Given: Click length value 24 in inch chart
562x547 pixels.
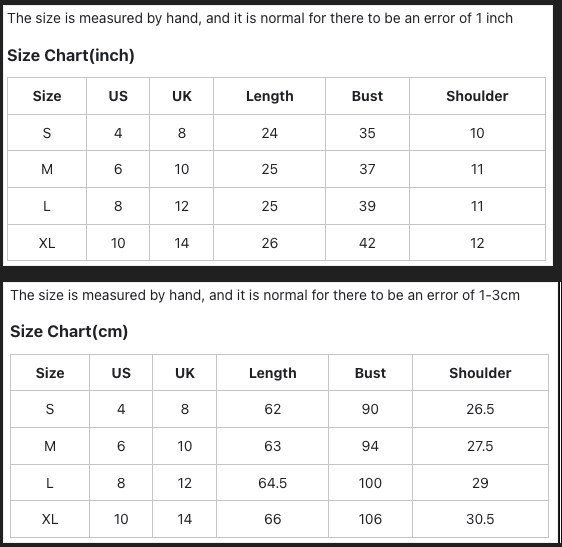Looking at the screenshot, I should pyautogui.click(x=270, y=133).
